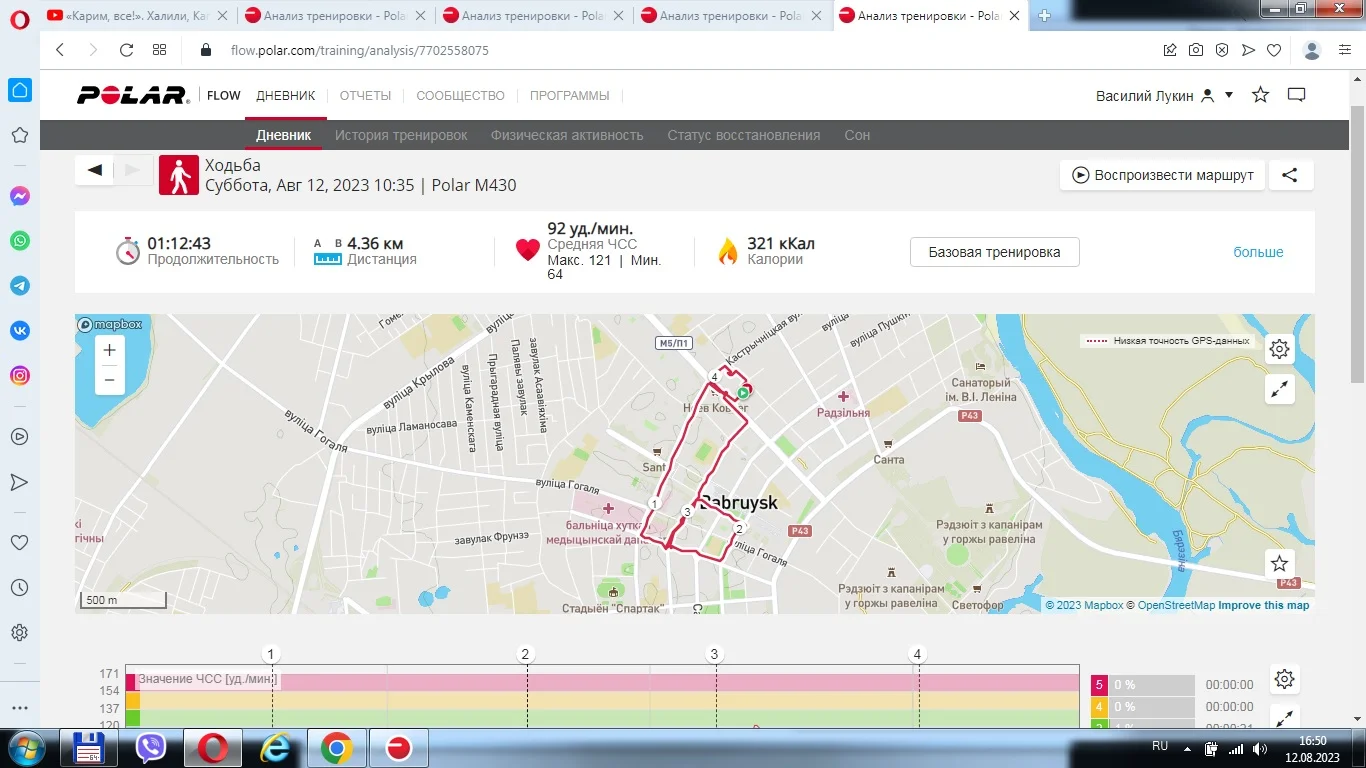
Task: Add page to bookmarks heart icon
Action: tap(1274, 50)
